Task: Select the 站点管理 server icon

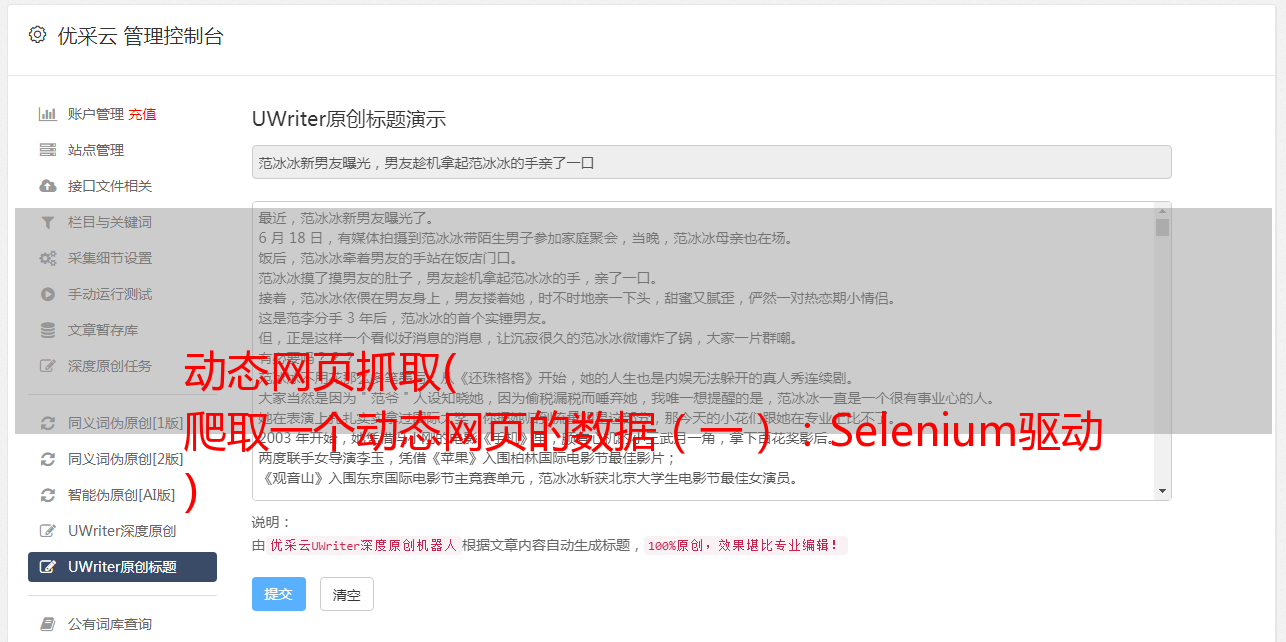Action: pyautogui.click(x=47, y=150)
